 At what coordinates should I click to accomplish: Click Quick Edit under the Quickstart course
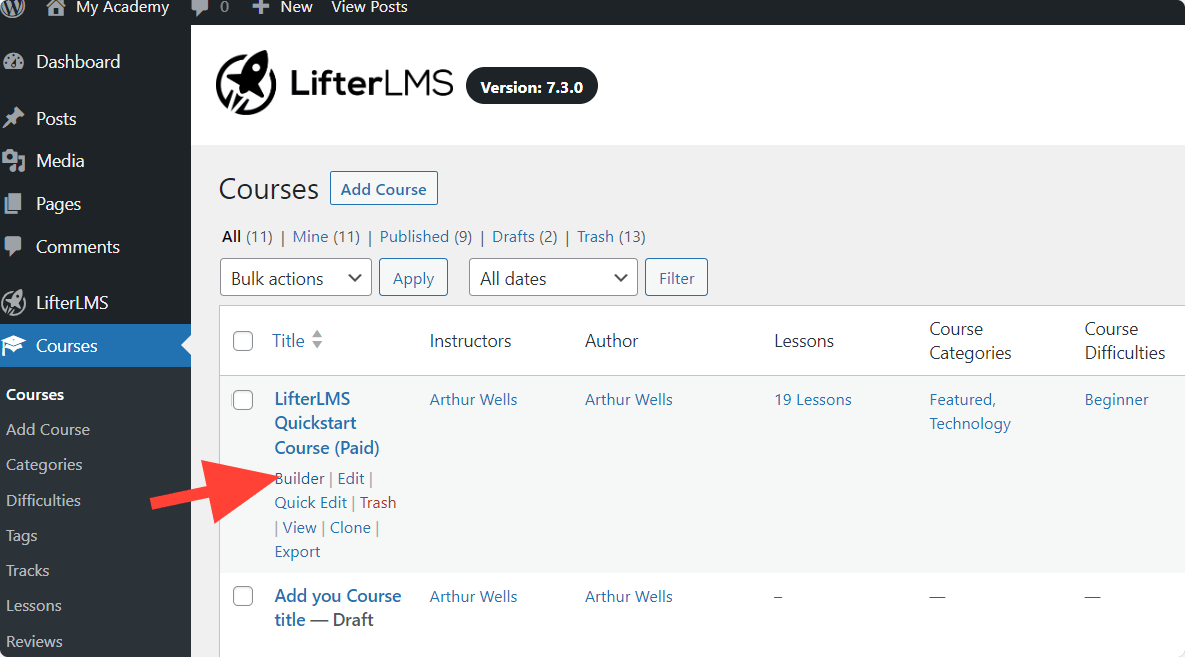[311, 503]
